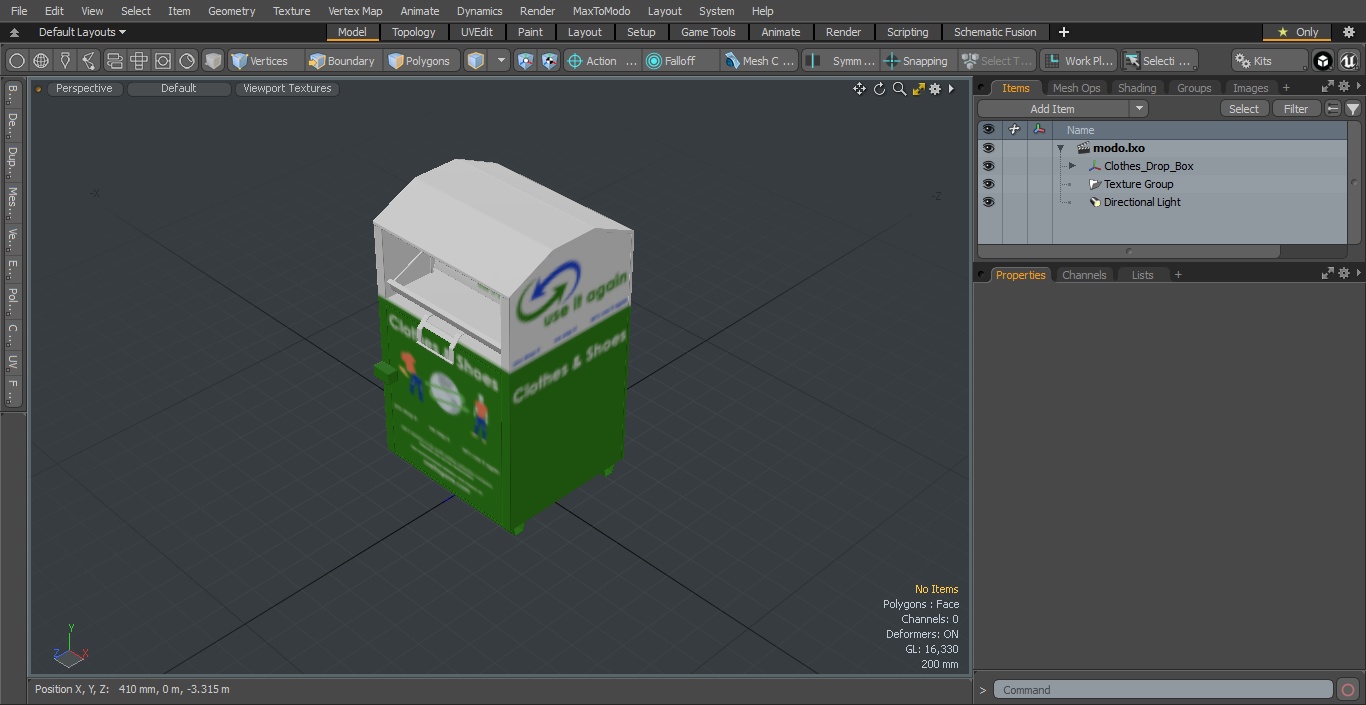Click the Command input field

point(1162,690)
